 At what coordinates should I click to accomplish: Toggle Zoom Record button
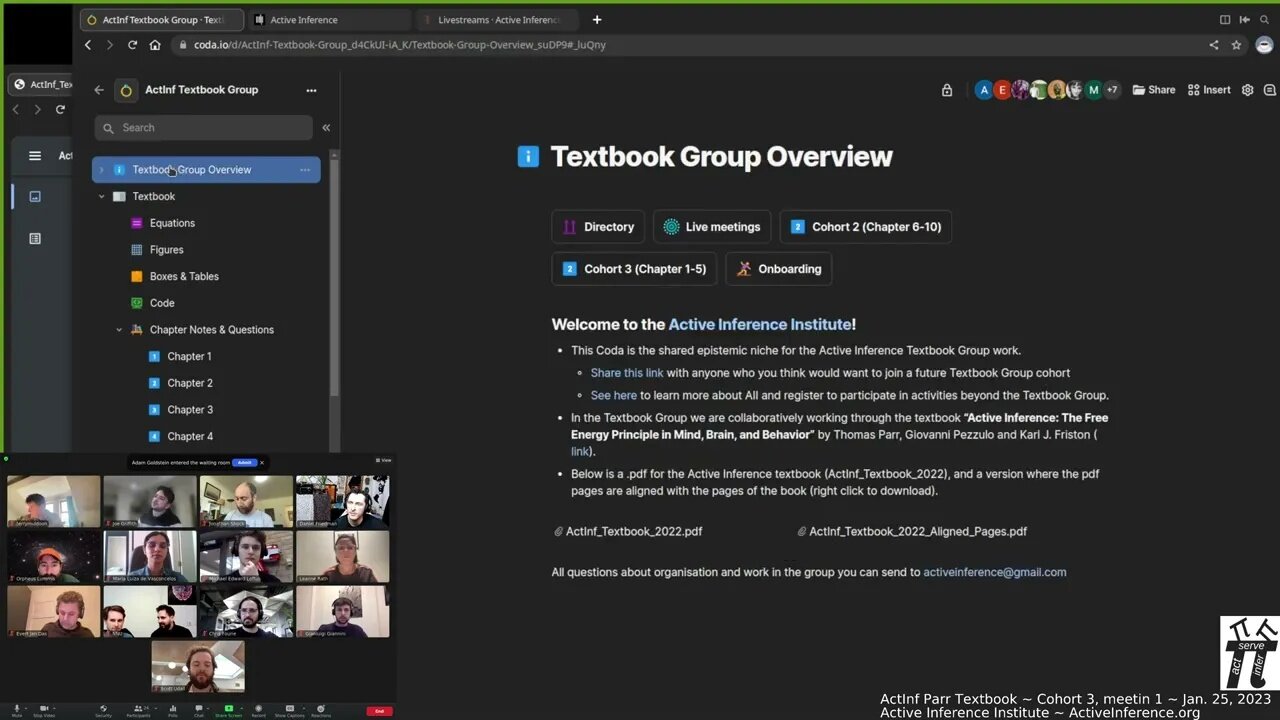[258, 710]
